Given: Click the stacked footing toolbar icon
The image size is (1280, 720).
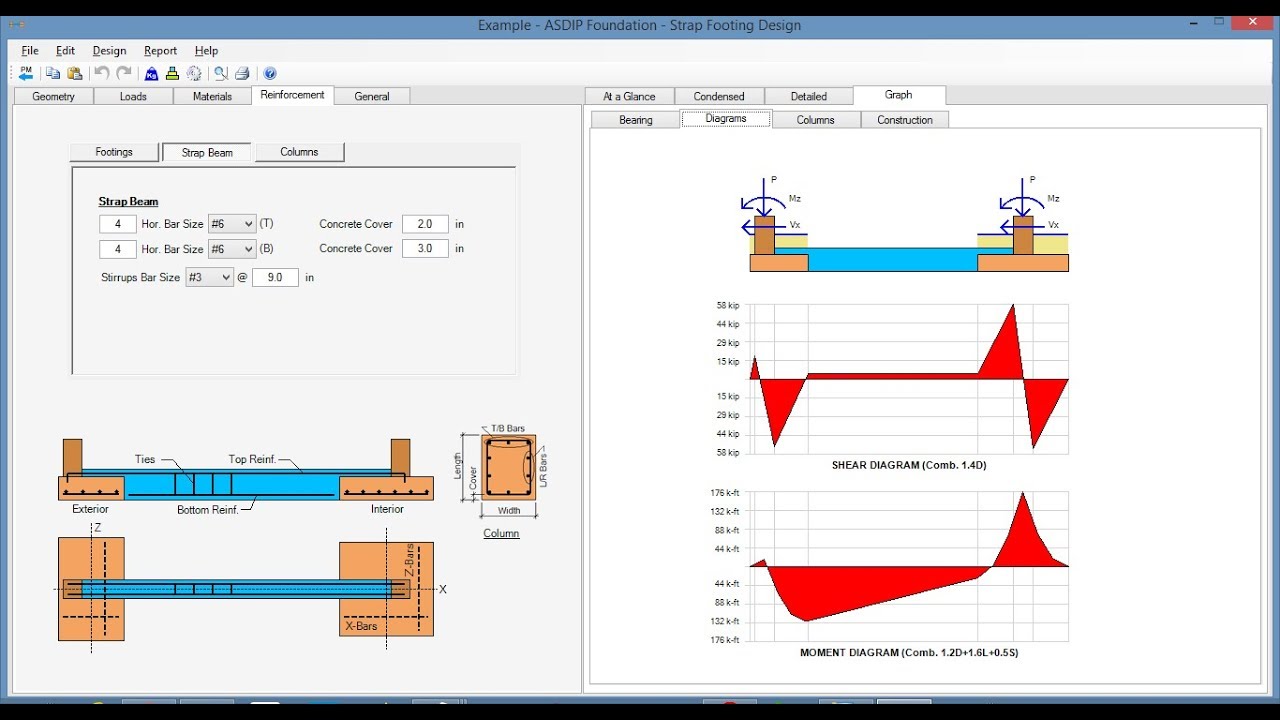Looking at the screenshot, I should (172, 73).
